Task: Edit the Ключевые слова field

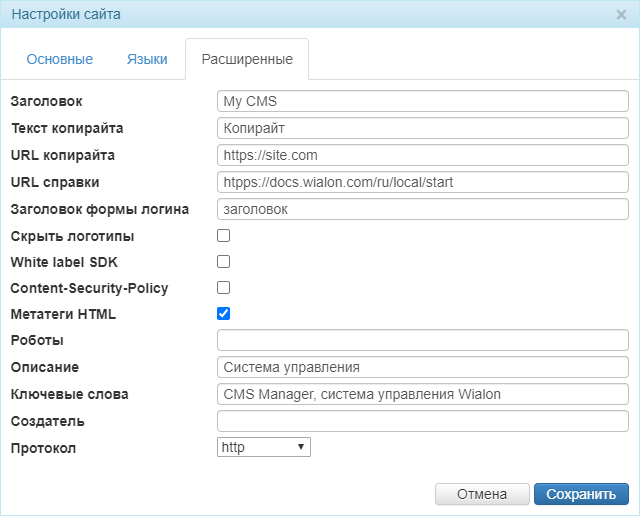Action: point(422,394)
